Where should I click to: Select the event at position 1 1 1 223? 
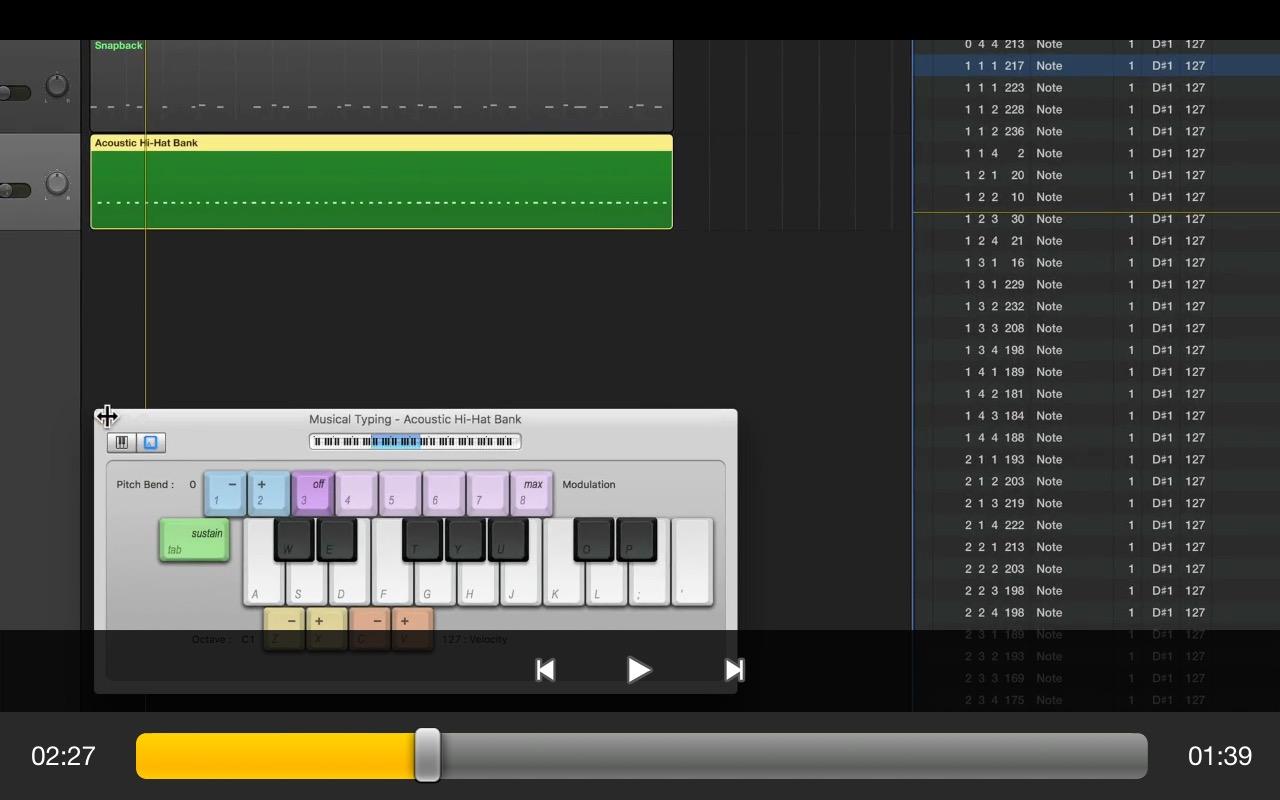(1096, 88)
